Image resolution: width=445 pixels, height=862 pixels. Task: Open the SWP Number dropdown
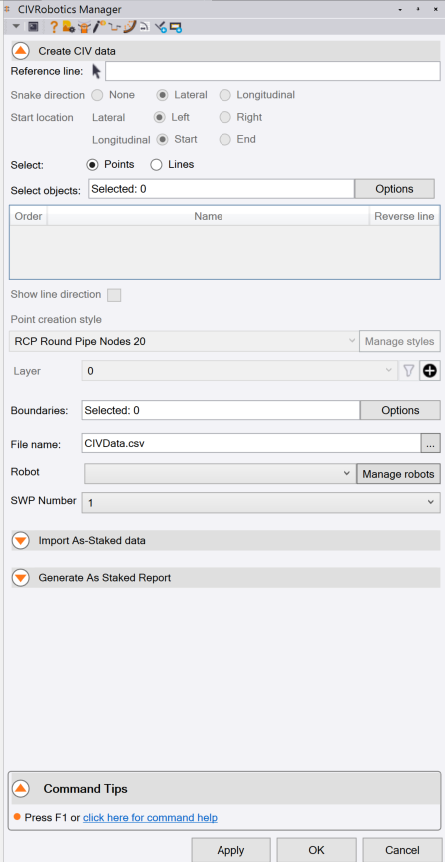[261, 502]
